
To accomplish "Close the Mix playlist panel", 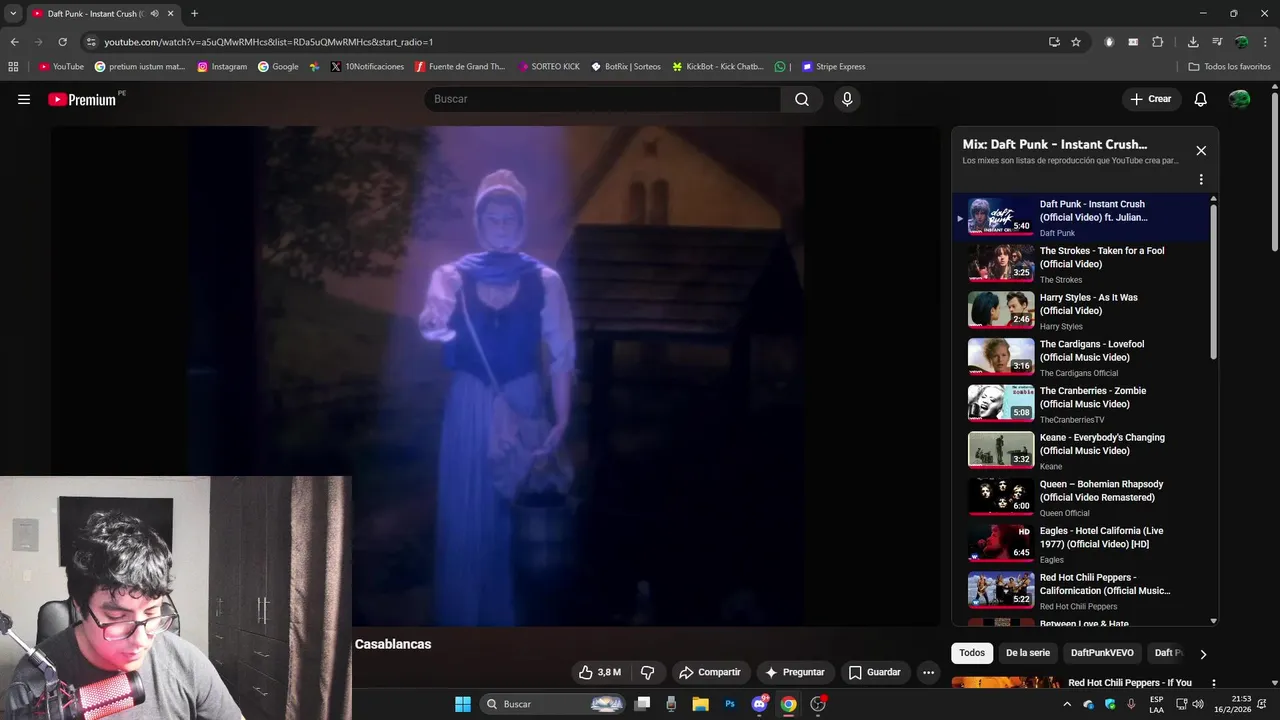I will 1201,151.
